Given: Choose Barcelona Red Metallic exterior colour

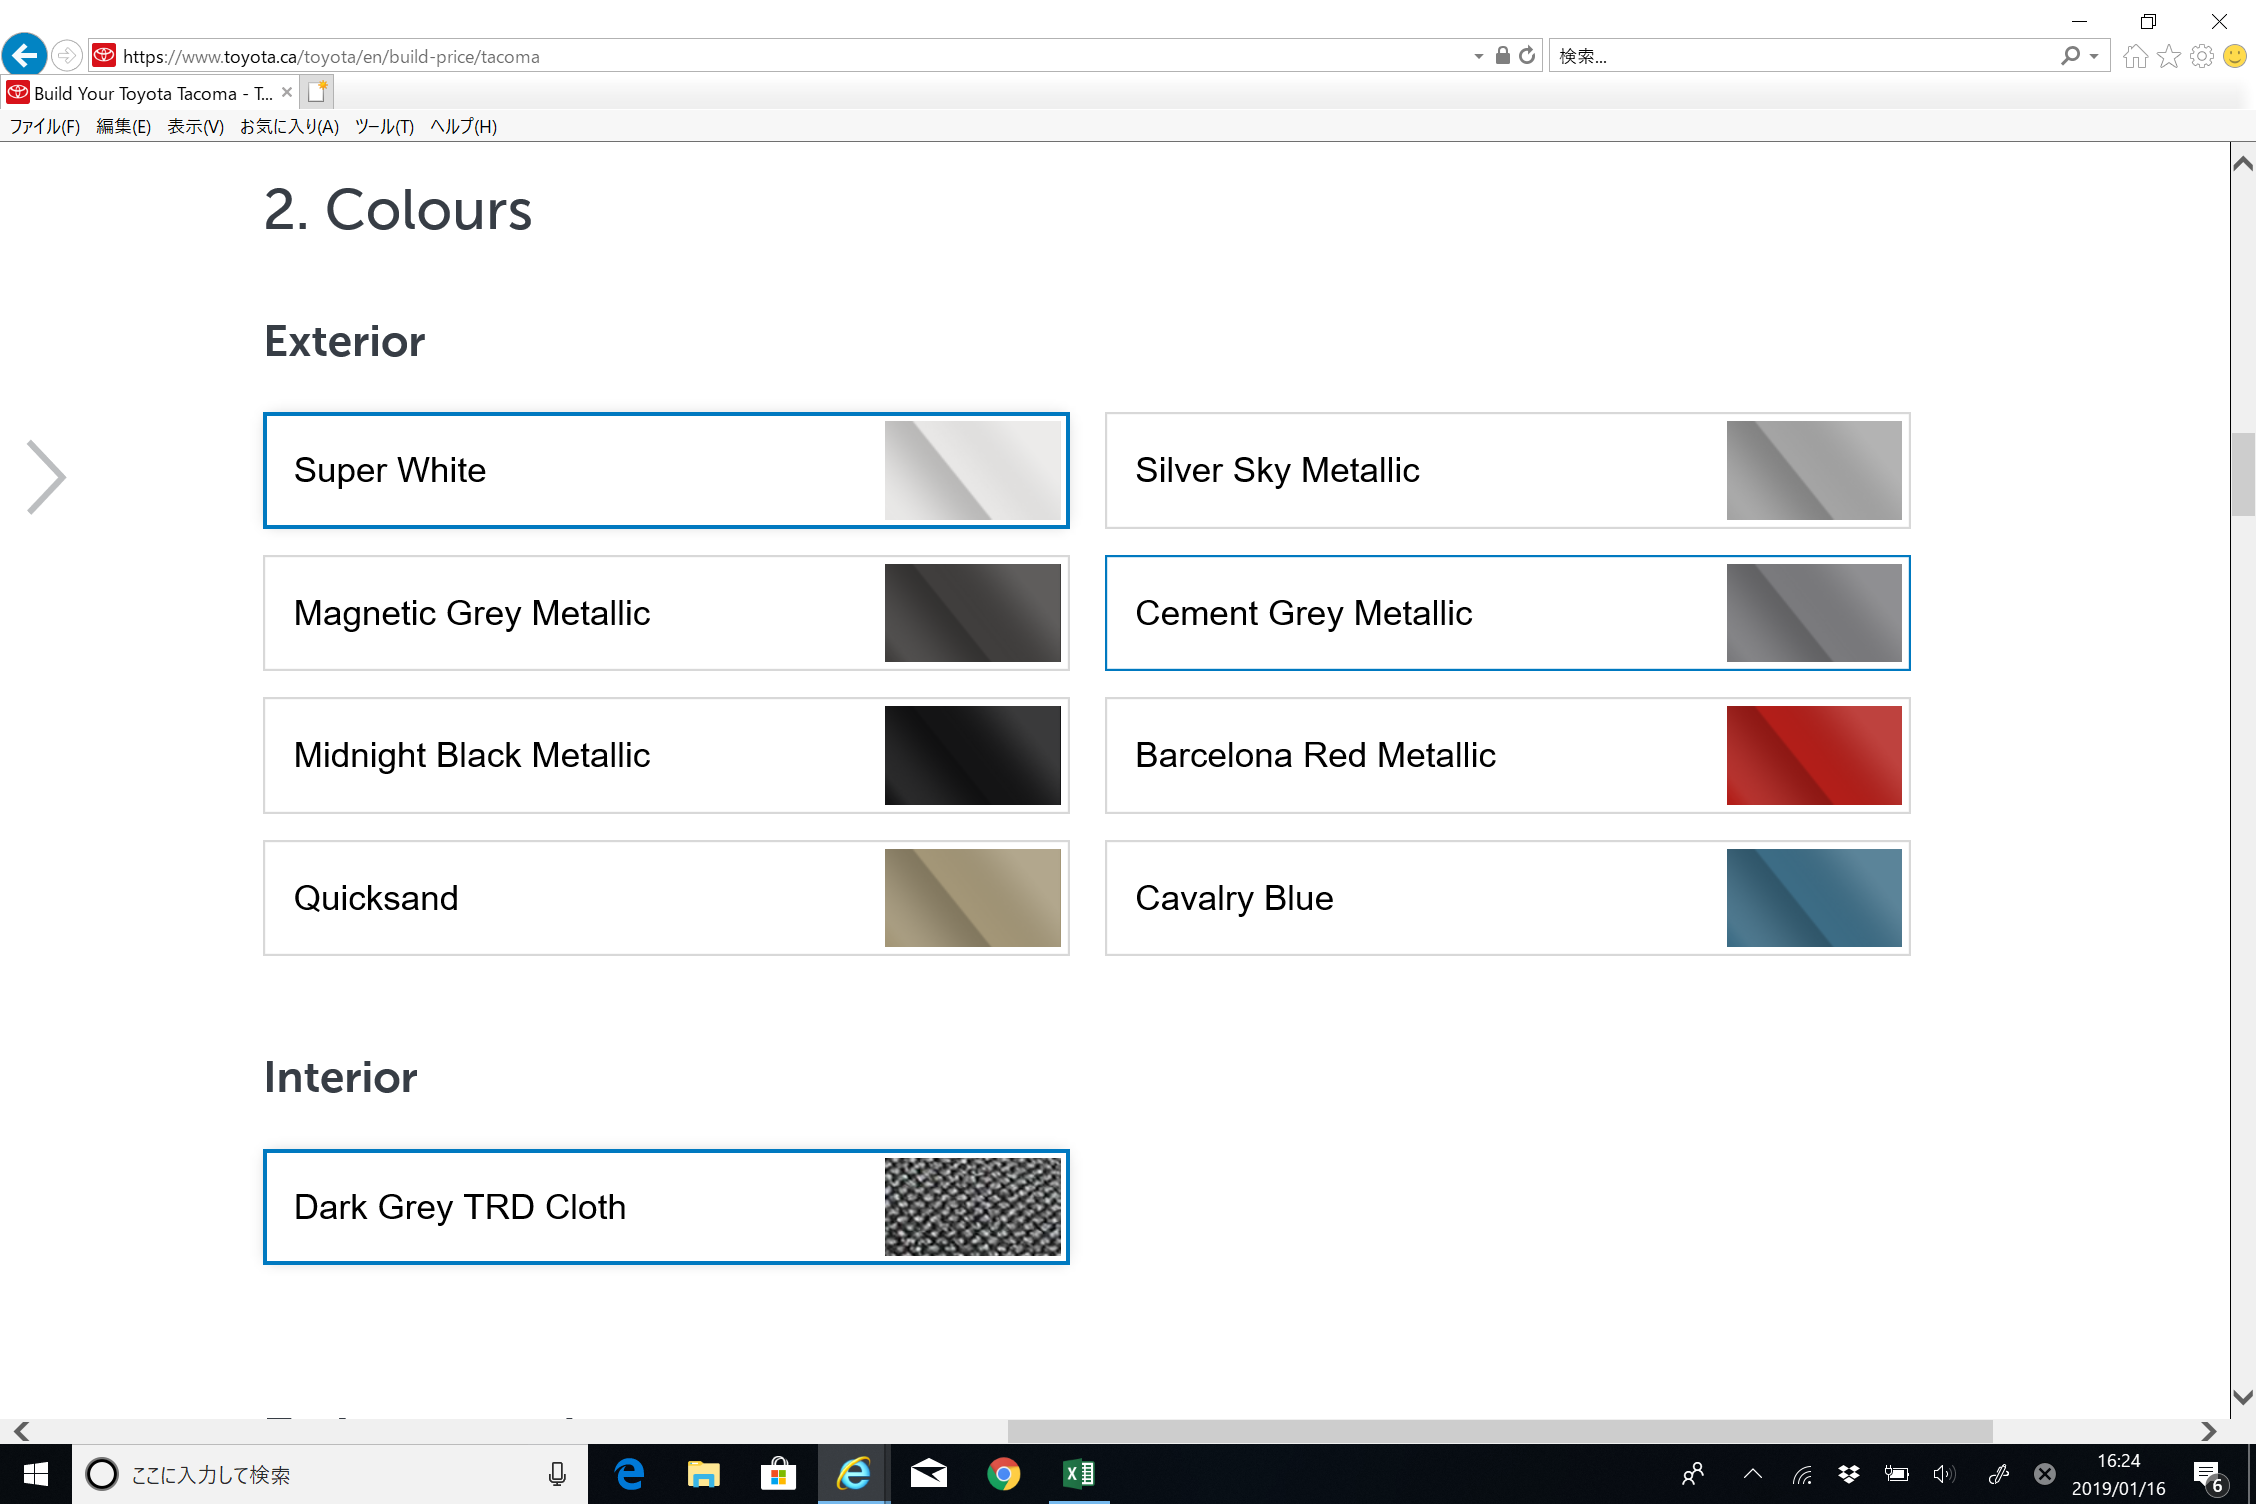Looking at the screenshot, I should click(x=1507, y=755).
